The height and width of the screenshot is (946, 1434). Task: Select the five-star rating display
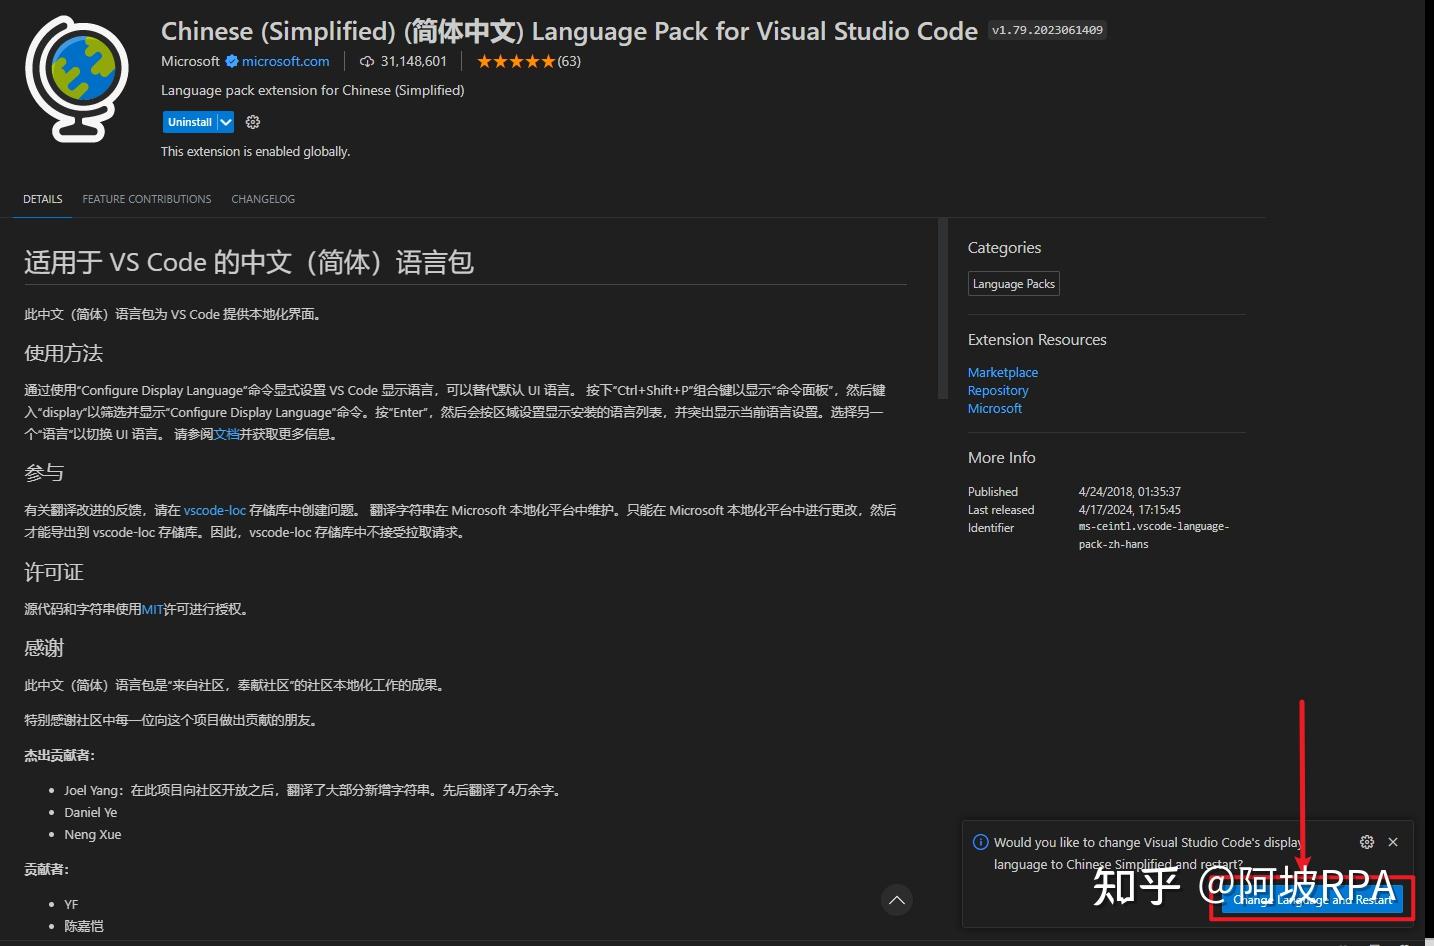(517, 61)
